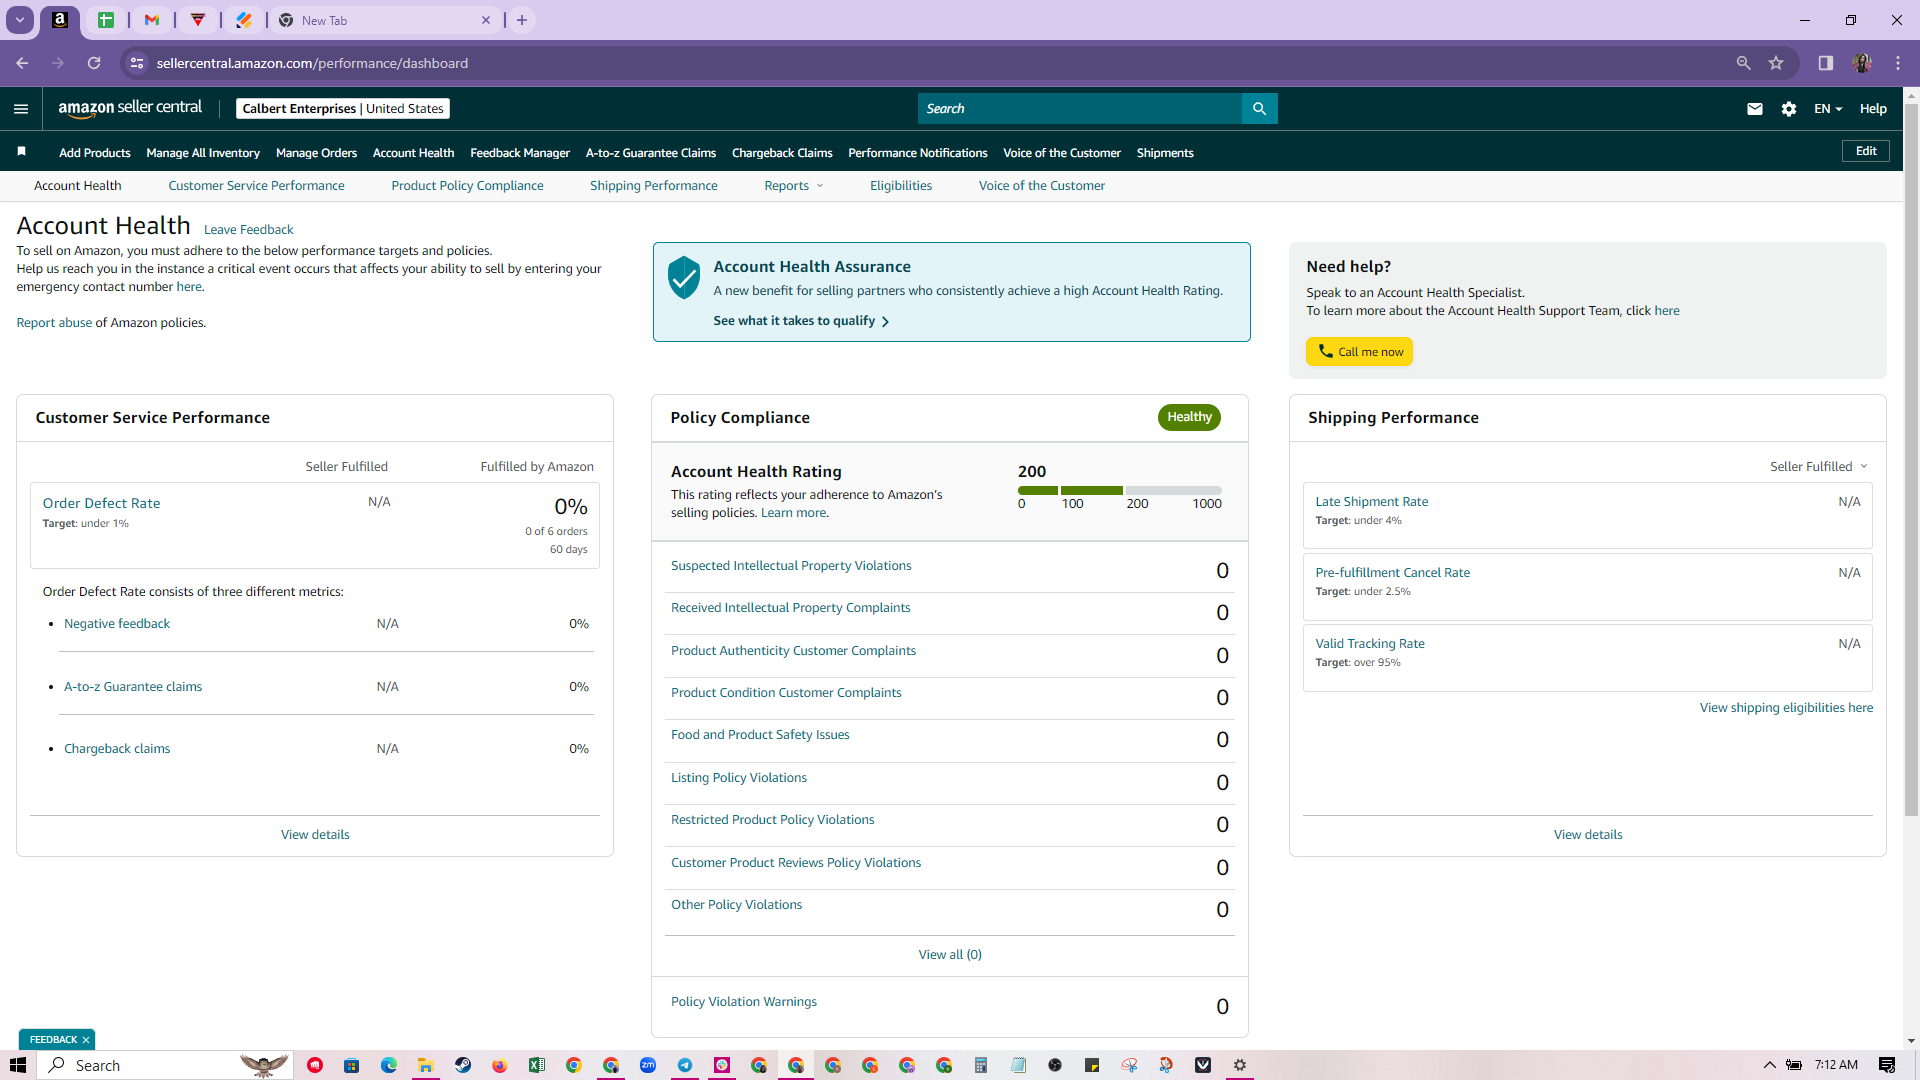Click the Edit button in nav bar

[1866, 151]
